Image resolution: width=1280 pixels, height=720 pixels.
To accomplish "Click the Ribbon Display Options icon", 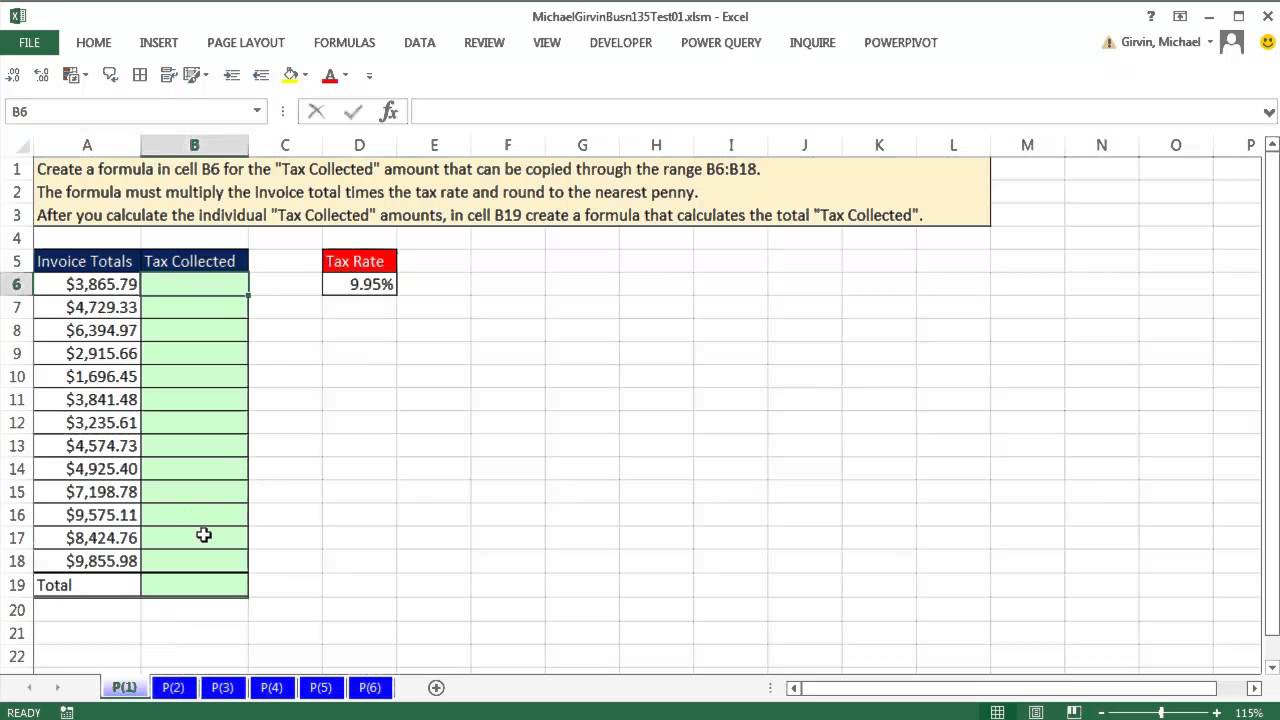I will 1181,16.
